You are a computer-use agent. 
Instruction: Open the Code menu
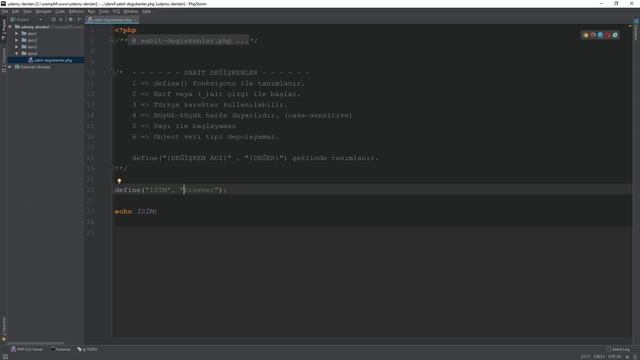tap(60, 12)
